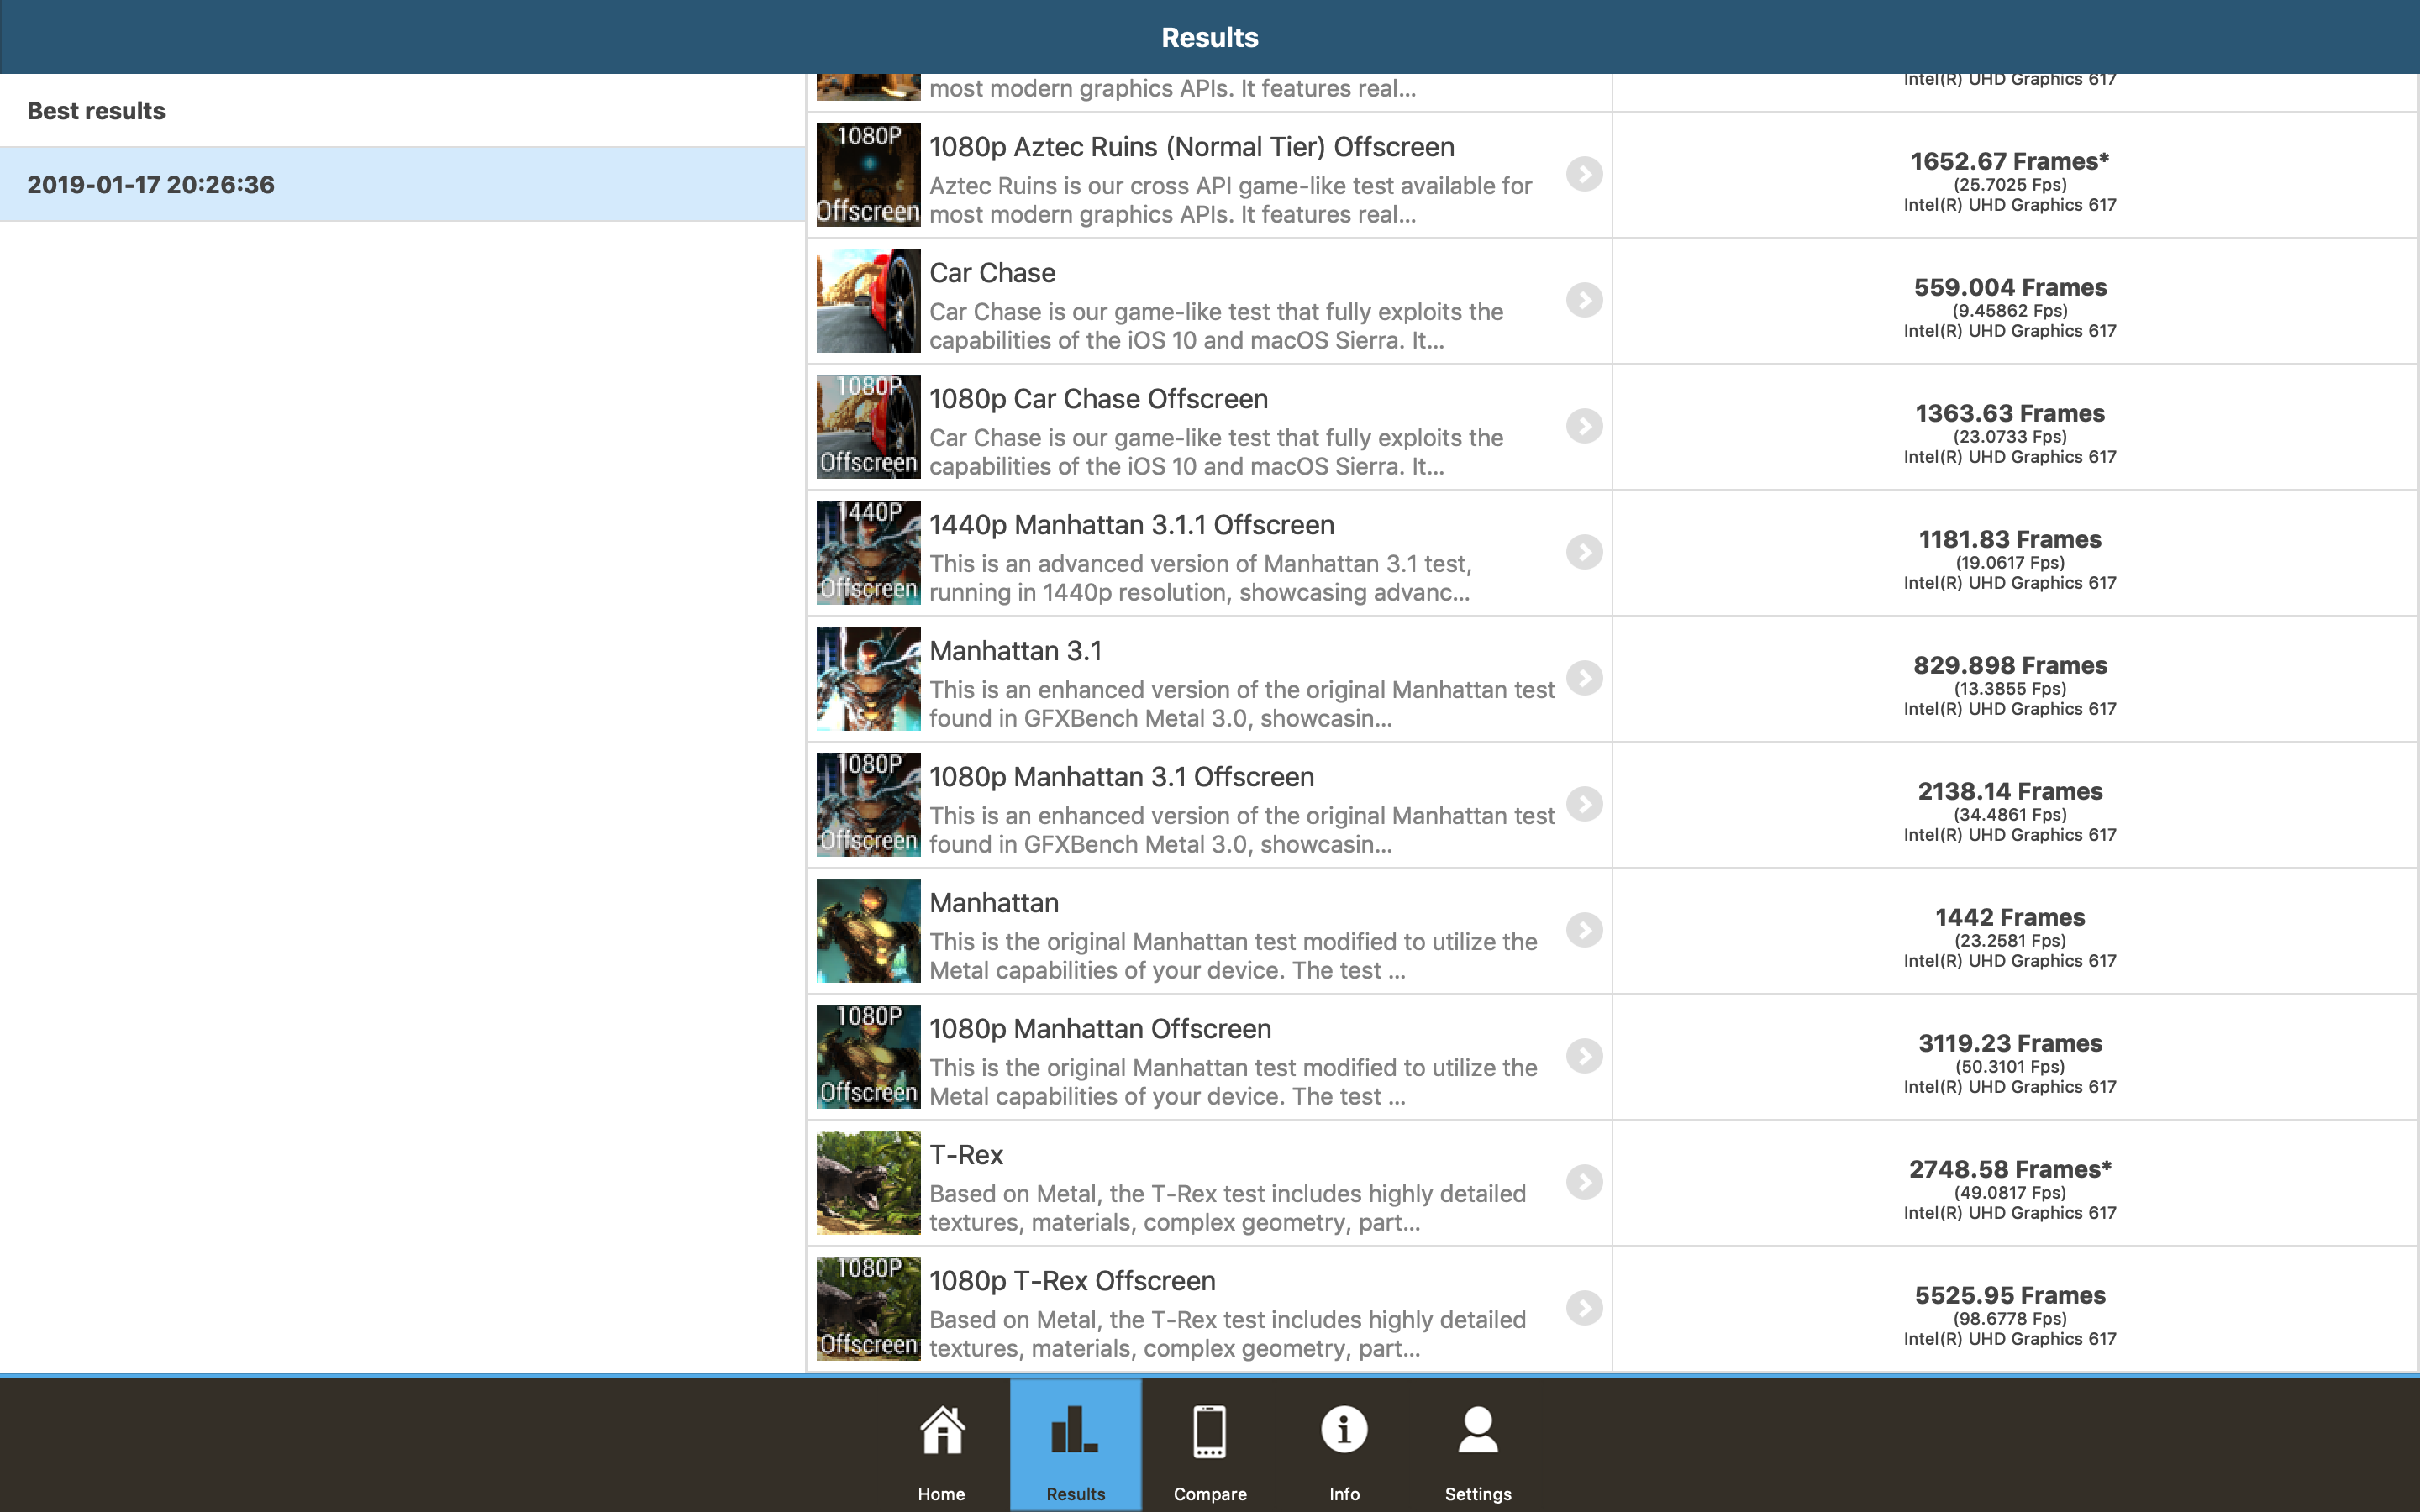Click 1080p Manhattan 3.1 Offscreen thumbnail

click(868, 805)
